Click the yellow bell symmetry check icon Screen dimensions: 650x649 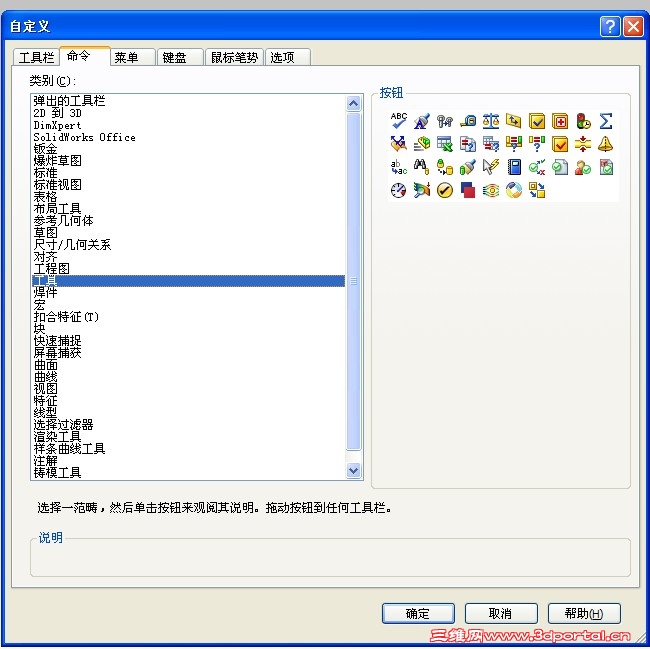tap(606, 144)
